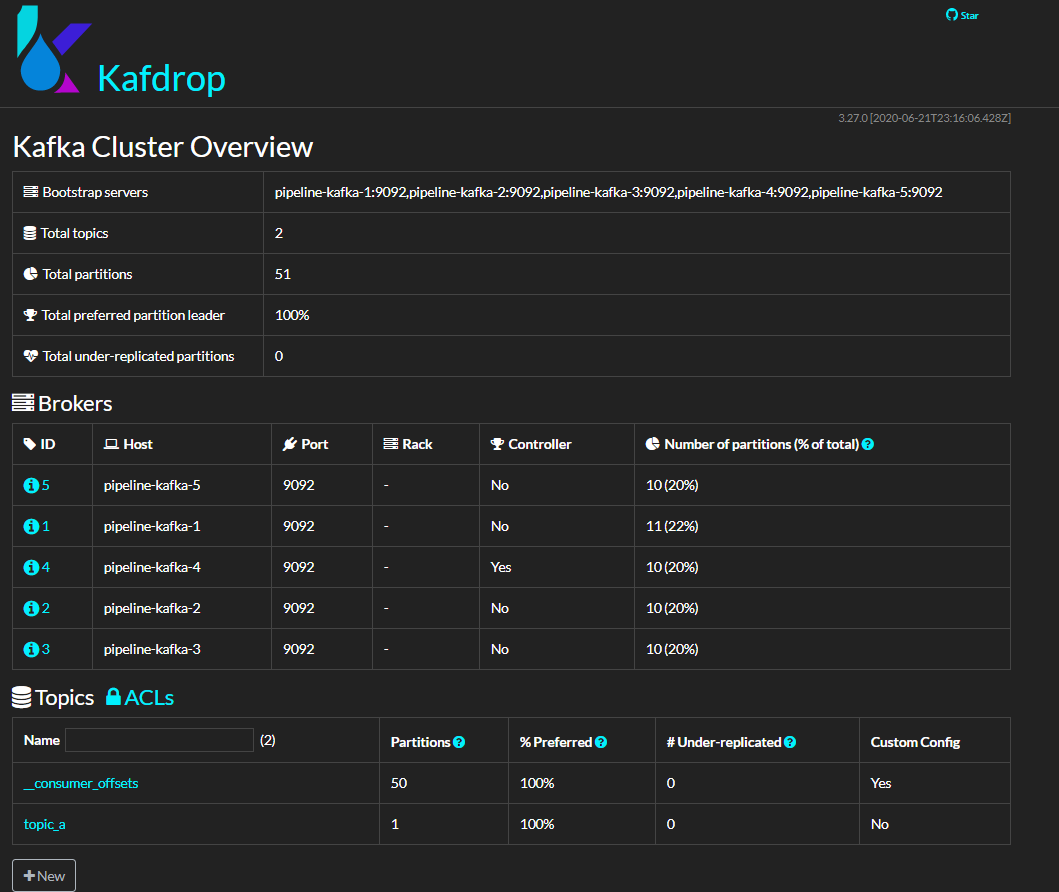The image size is (1059, 892).
Task: Click help icon beside Number of partitions
Action: click(868, 444)
